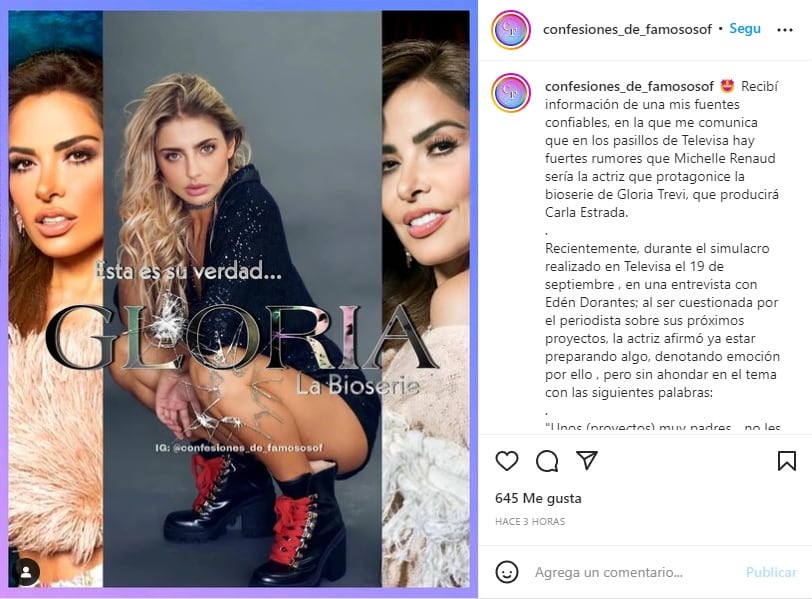Viewport: 812px width, 599px height.
Task: Select the star-eyes emoji in the caption
Action: [x=727, y=86]
